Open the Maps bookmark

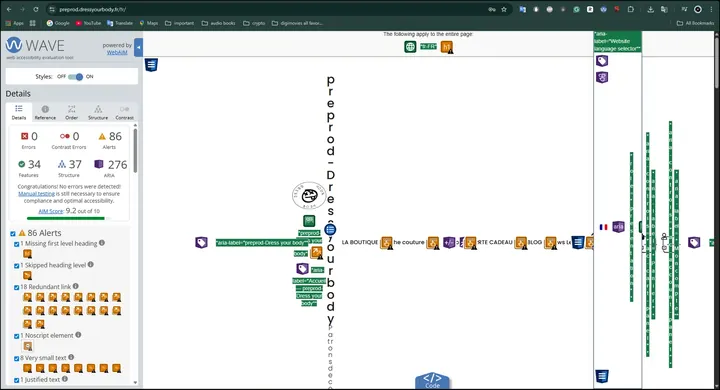149,23
